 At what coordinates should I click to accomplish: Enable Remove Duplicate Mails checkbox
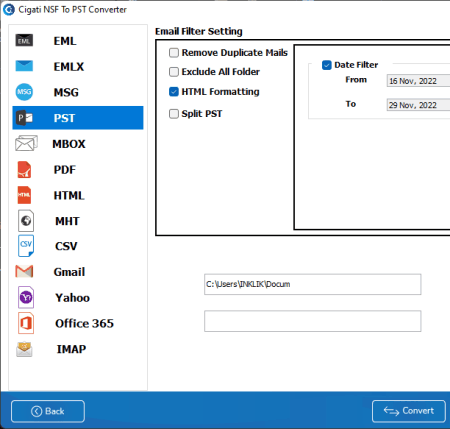[174, 53]
